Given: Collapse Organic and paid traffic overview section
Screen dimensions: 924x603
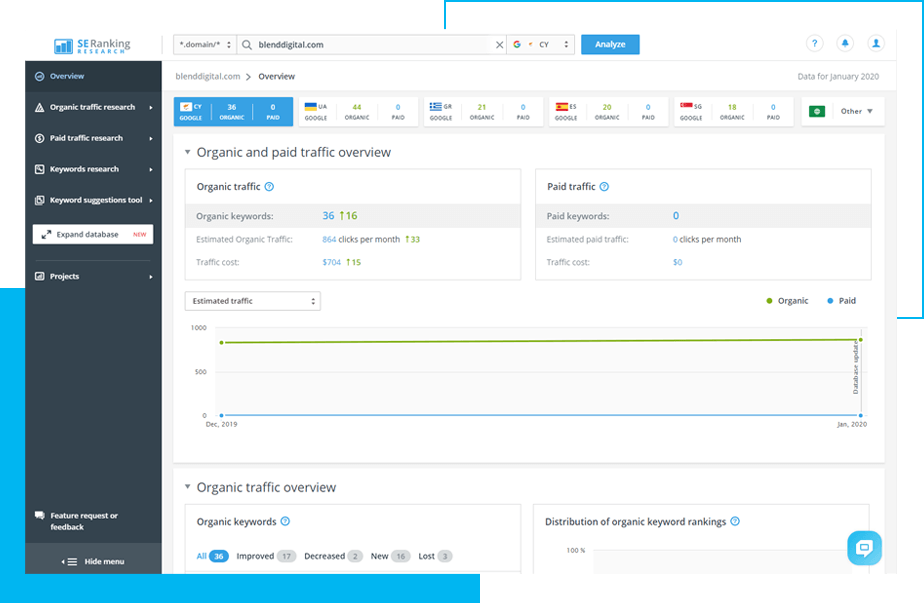Looking at the screenshot, I should tap(187, 152).
